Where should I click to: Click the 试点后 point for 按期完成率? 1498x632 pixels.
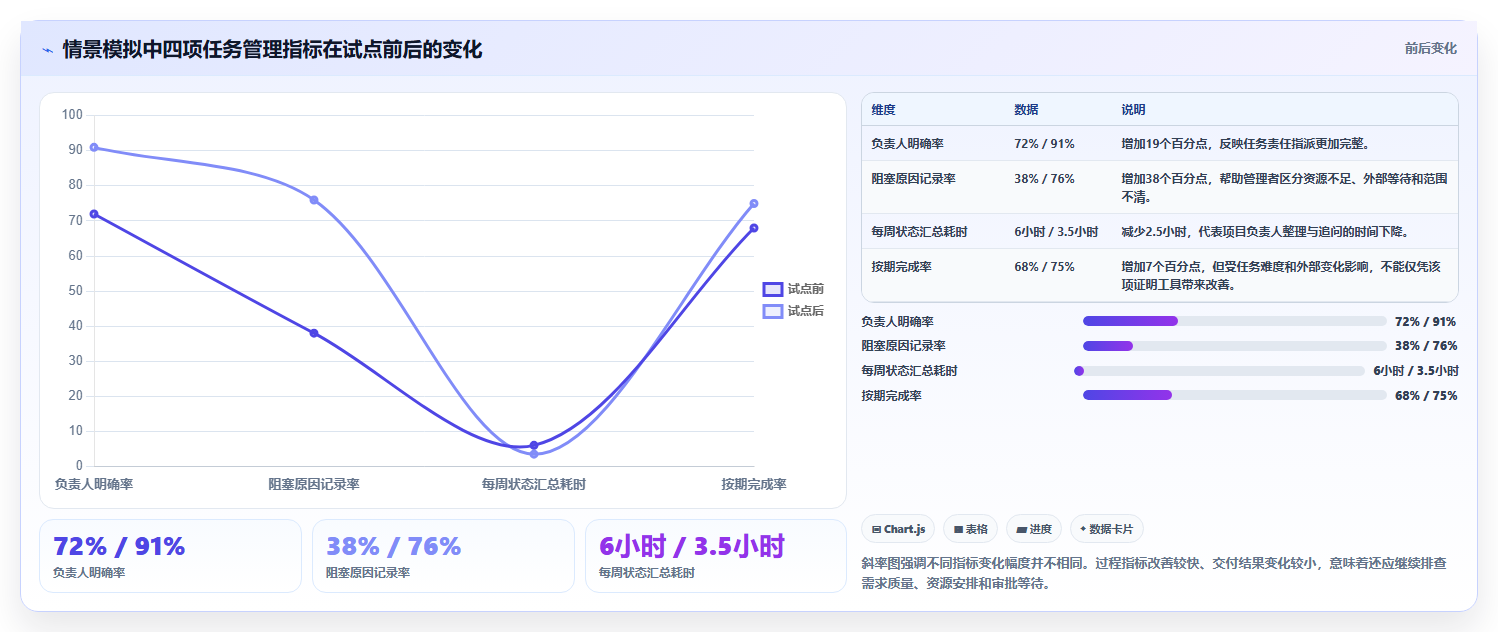point(754,203)
